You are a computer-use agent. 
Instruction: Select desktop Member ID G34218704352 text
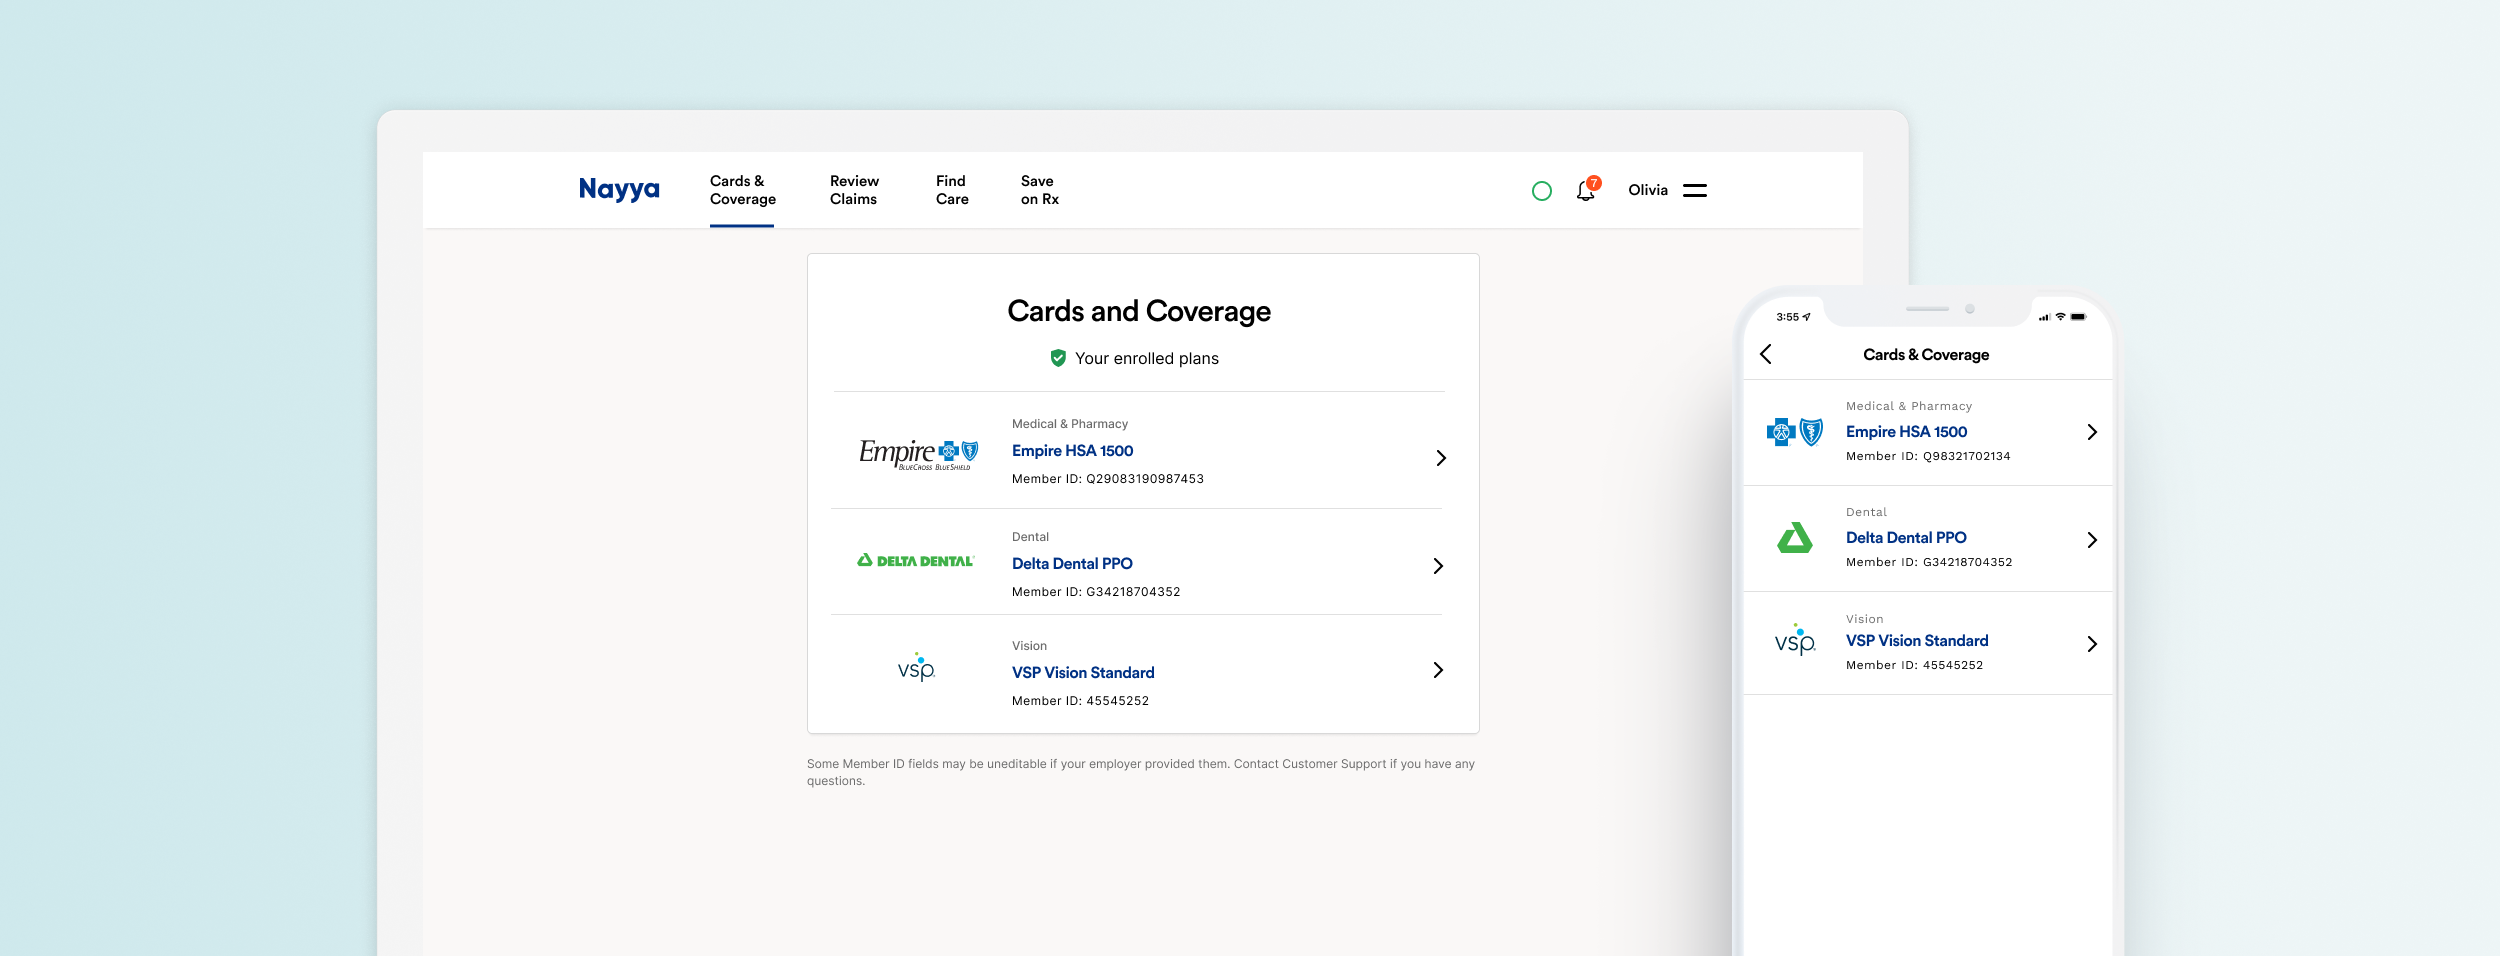[x=1096, y=592]
